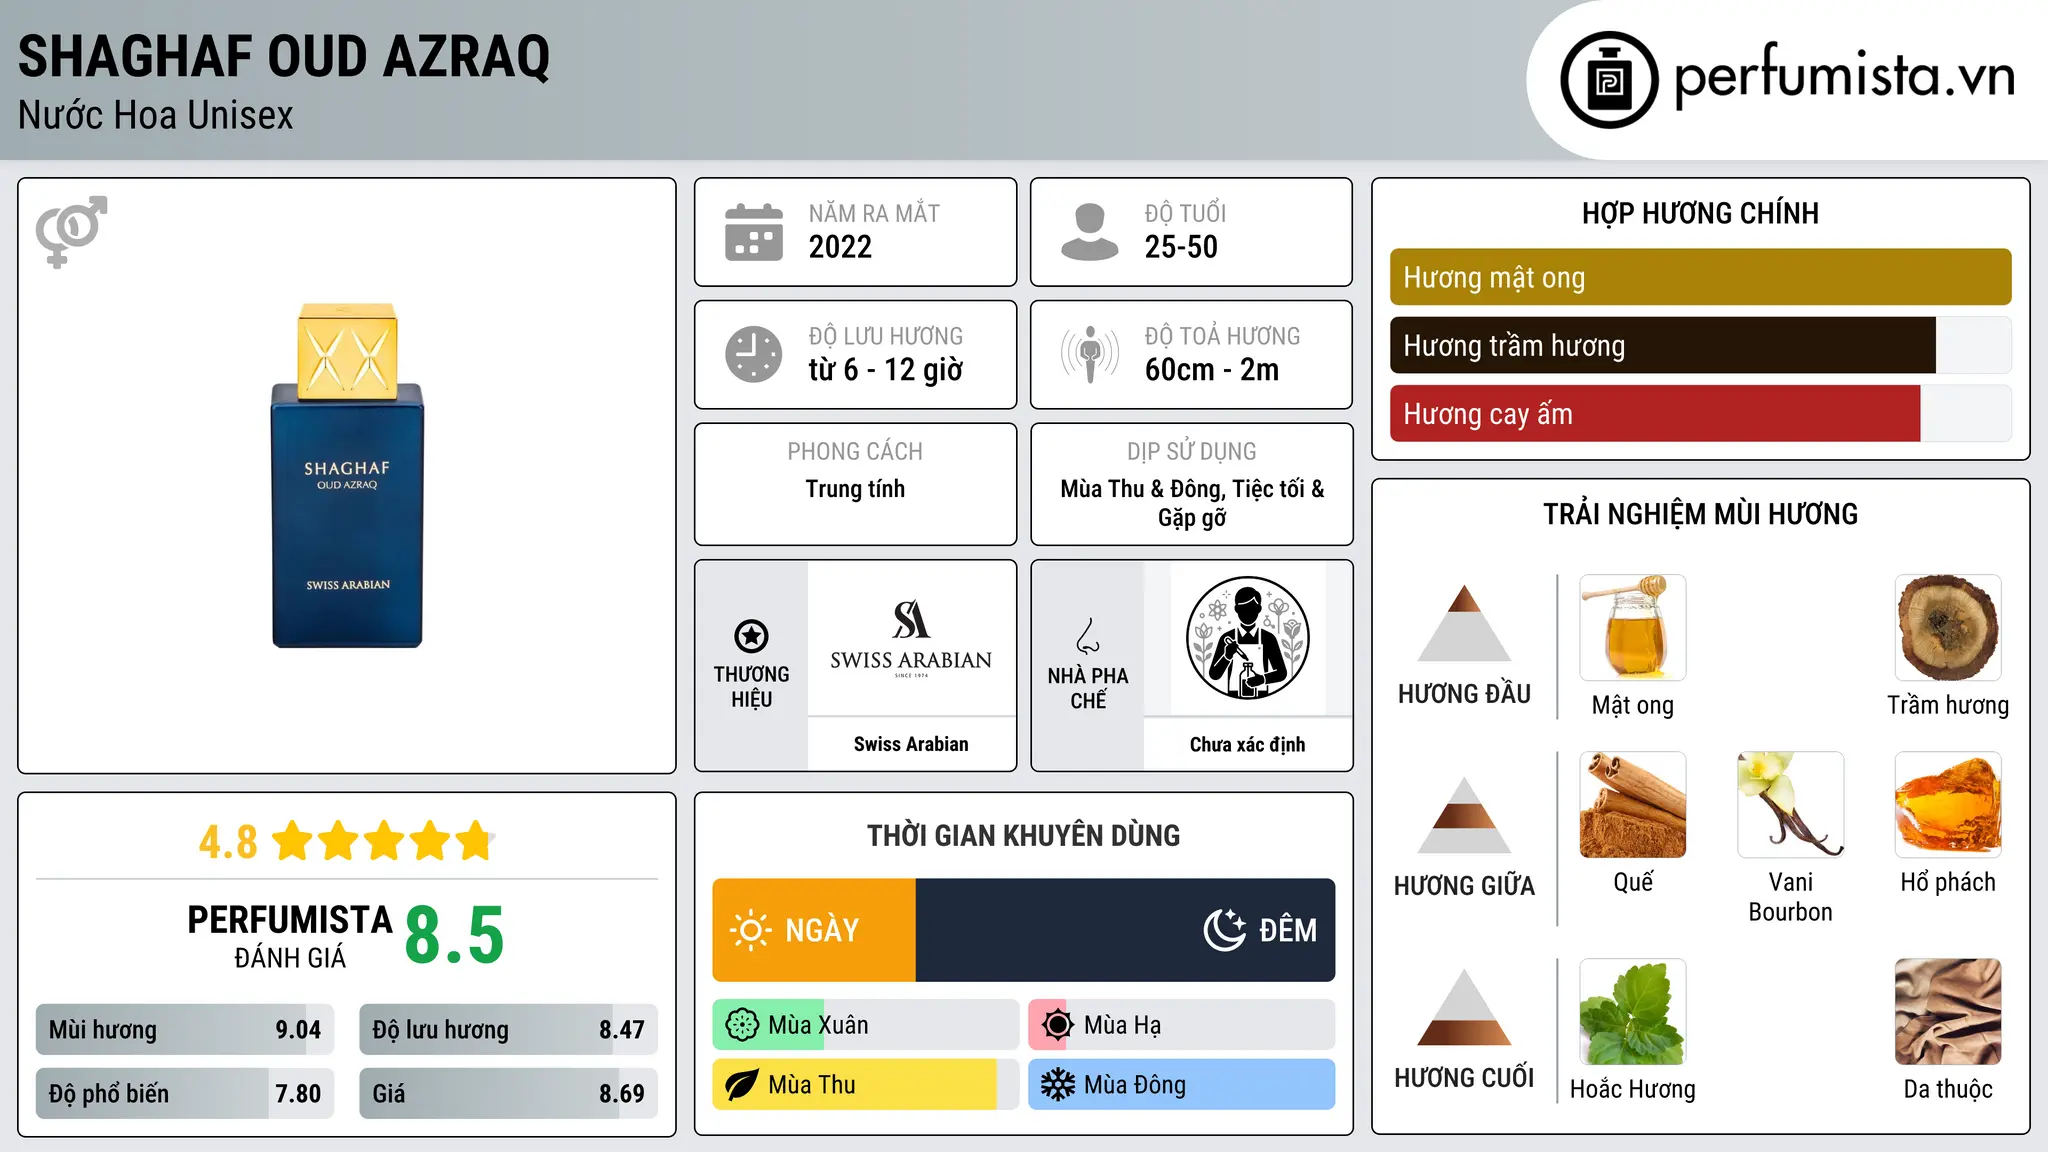Screen dimensions: 2048x1152
Task: Click the Hương trầm hương accord bar
Action: tap(1700, 345)
